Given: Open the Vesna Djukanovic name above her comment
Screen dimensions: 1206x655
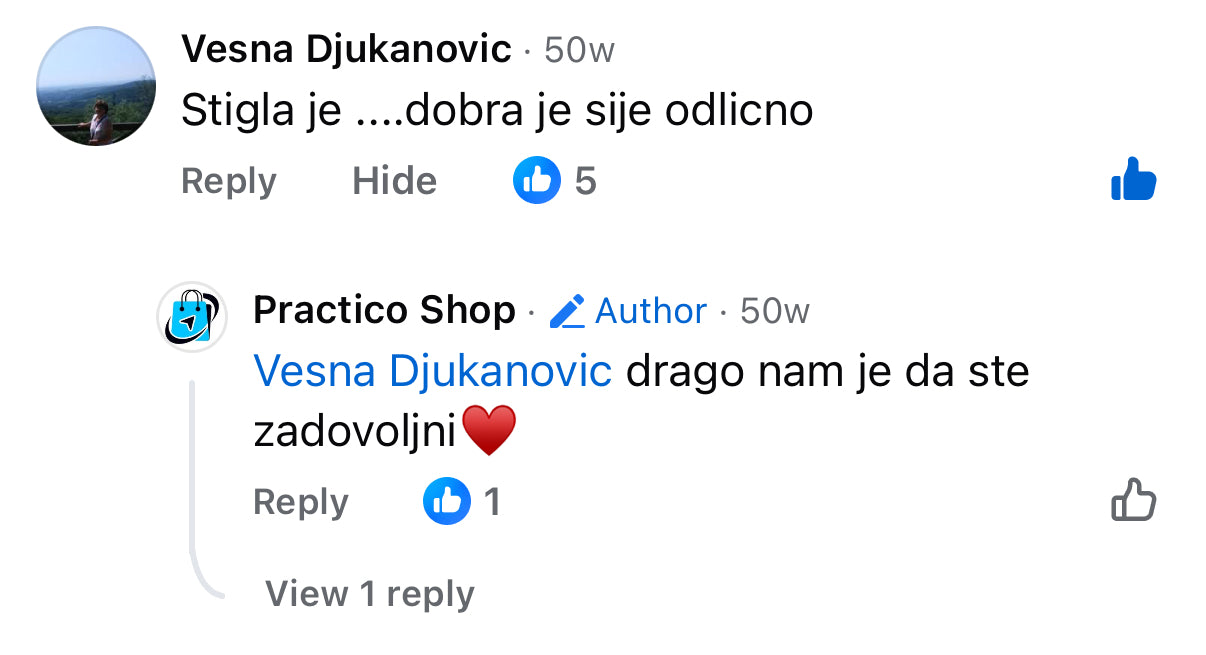Looking at the screenshot, I should (x=346, y=48).
